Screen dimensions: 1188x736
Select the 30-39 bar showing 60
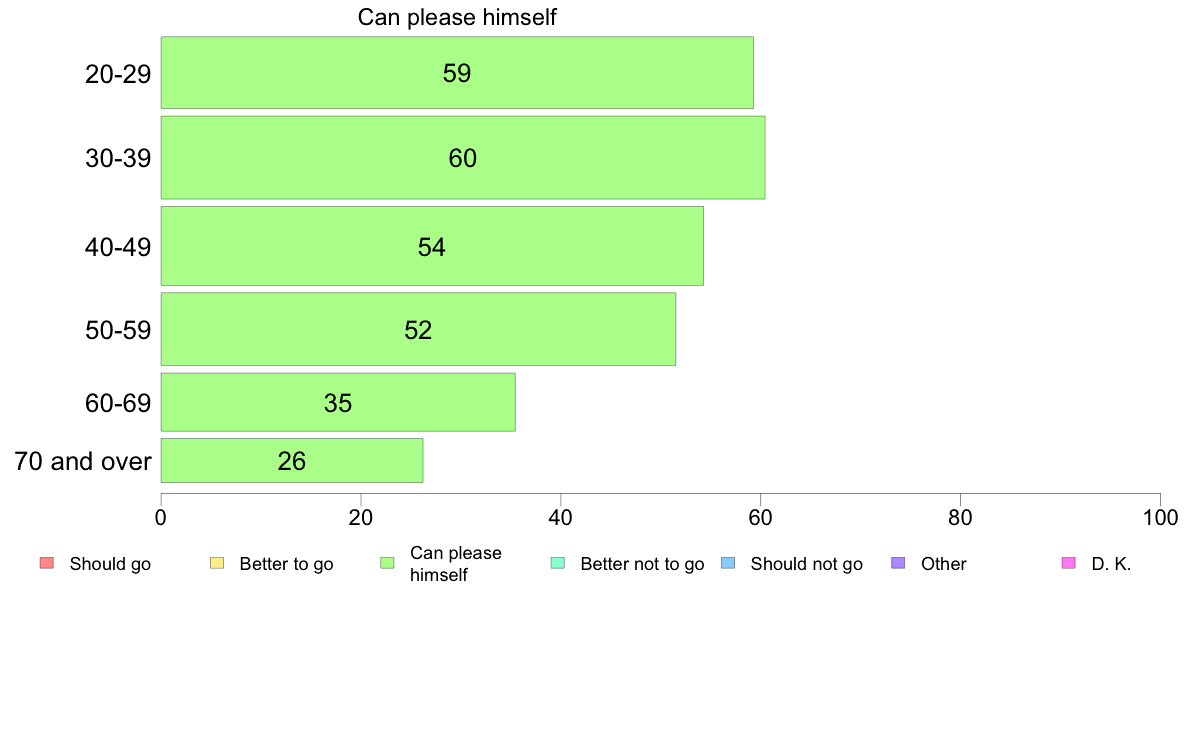pyautogui.click(x=463, y=158)
